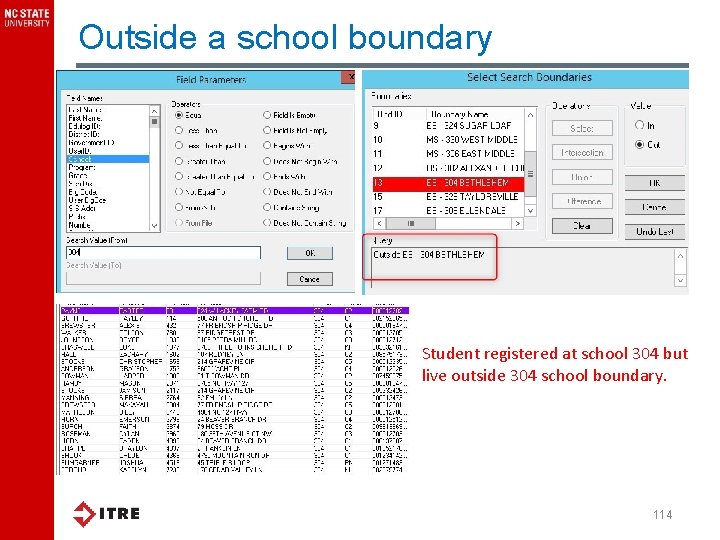Select the Contains String radio button
The image size is (720, 540).
click(267, 208)
